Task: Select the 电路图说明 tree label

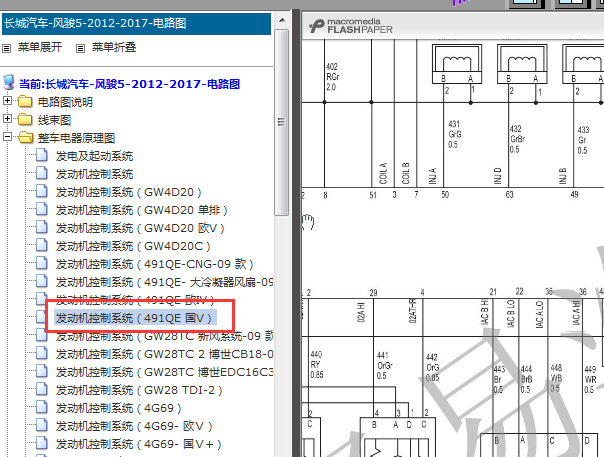Action: (x=65, y=102)
